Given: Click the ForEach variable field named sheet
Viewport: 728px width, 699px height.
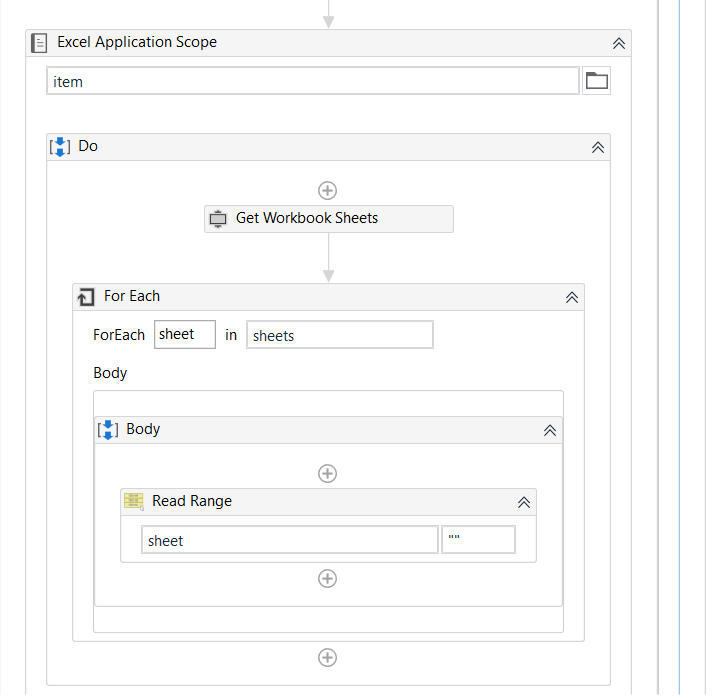Looking at the screenshot, I should (x=185, y=335).
